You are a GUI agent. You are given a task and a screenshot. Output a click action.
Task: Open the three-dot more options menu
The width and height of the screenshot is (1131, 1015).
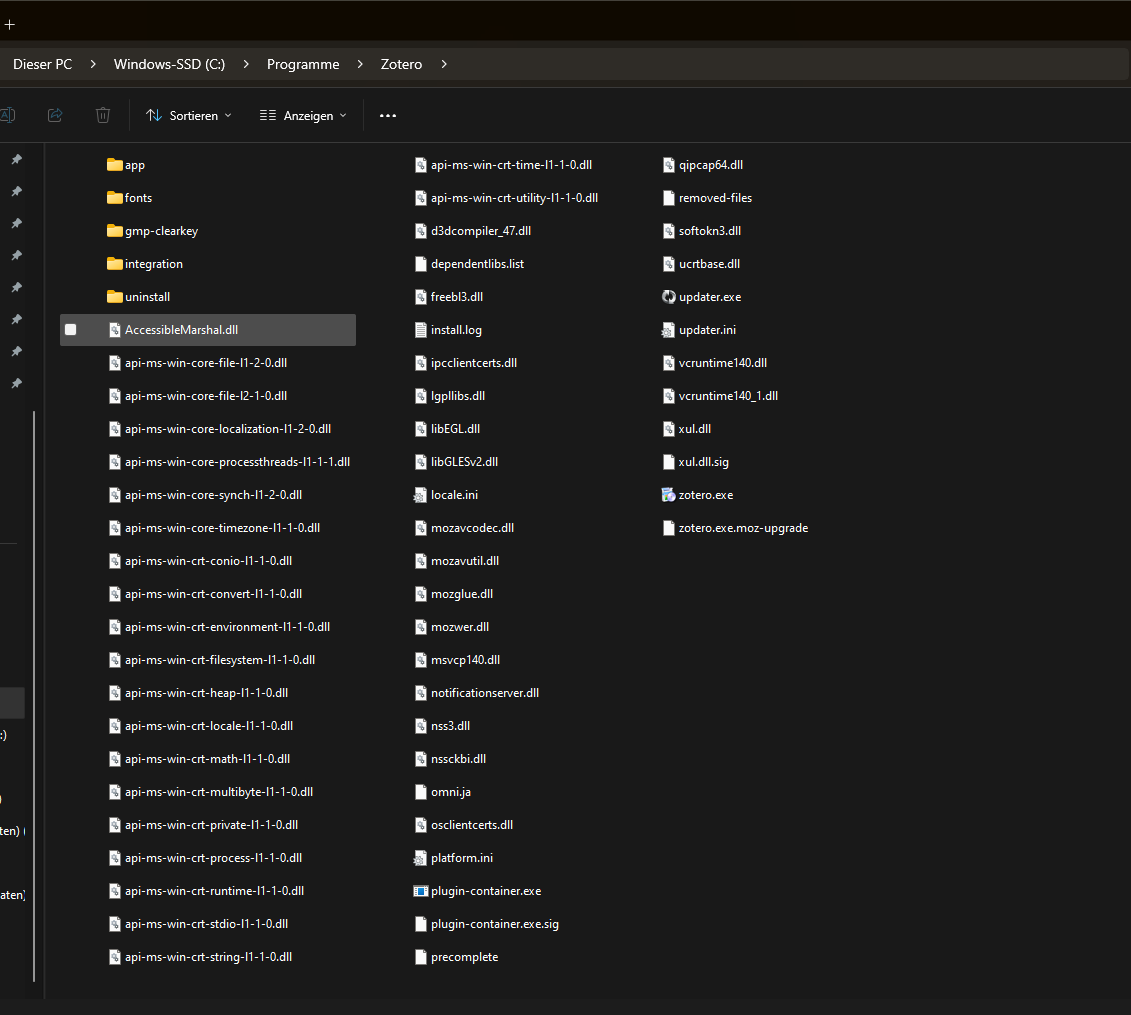388,115
